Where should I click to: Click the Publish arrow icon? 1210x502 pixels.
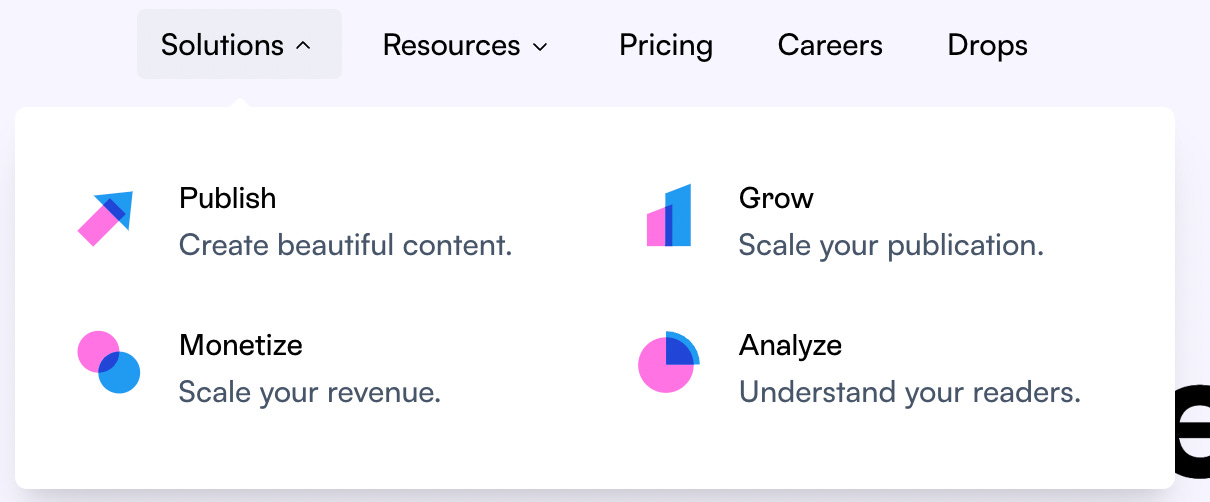pyautogui.click(x=106, y=218)
